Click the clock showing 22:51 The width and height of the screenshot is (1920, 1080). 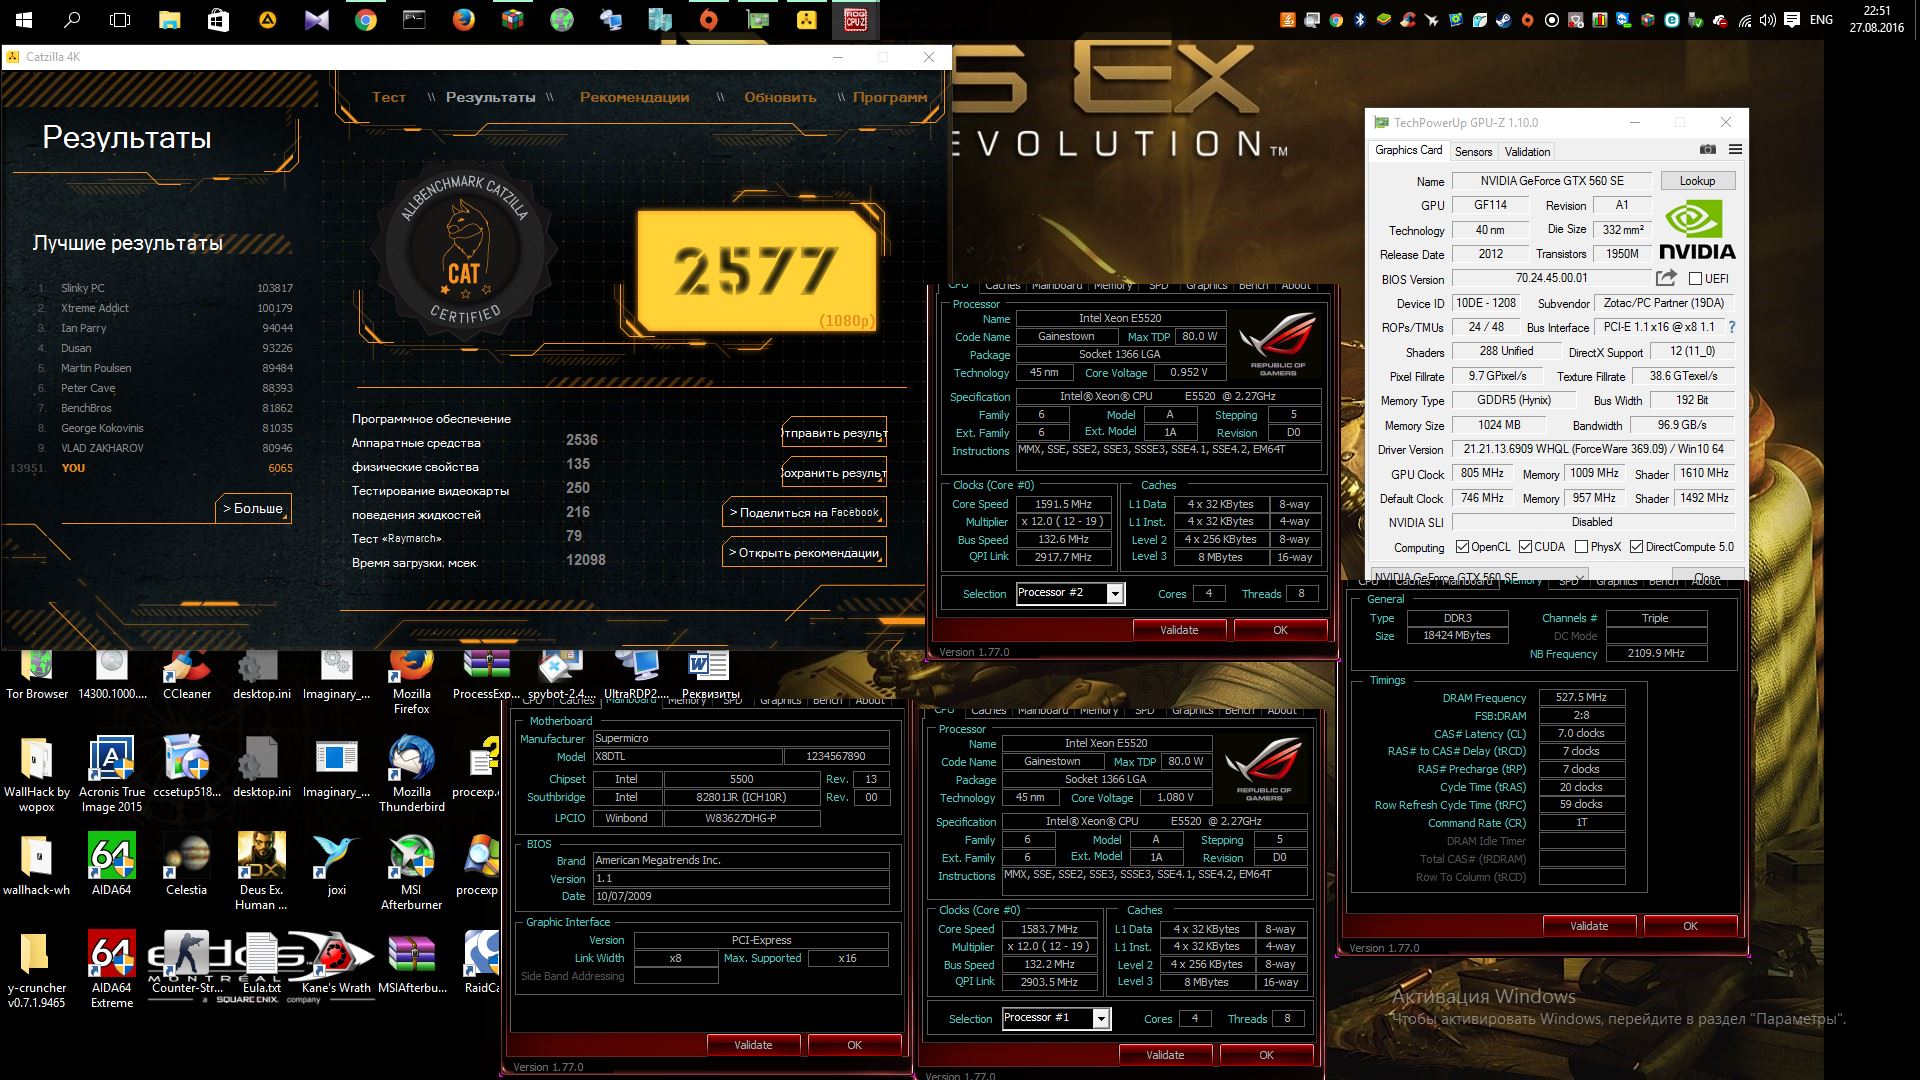[x=1876, y=19]
